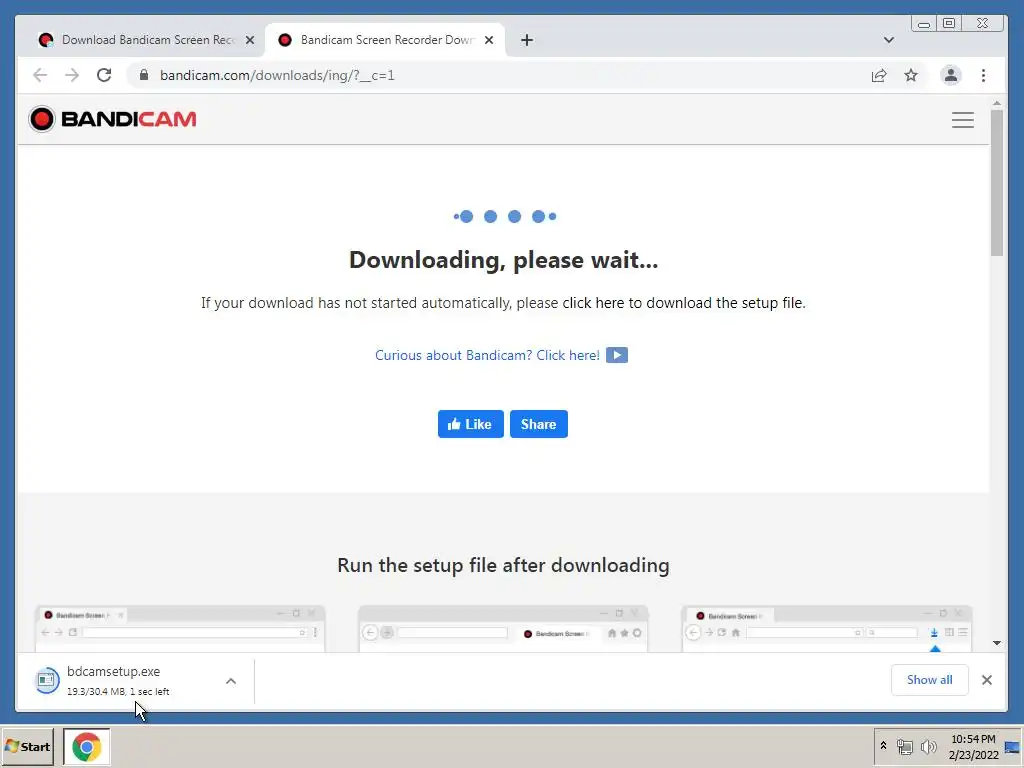Click the 'click here' setup file link
1024x768 pixels.
point(593,302)
